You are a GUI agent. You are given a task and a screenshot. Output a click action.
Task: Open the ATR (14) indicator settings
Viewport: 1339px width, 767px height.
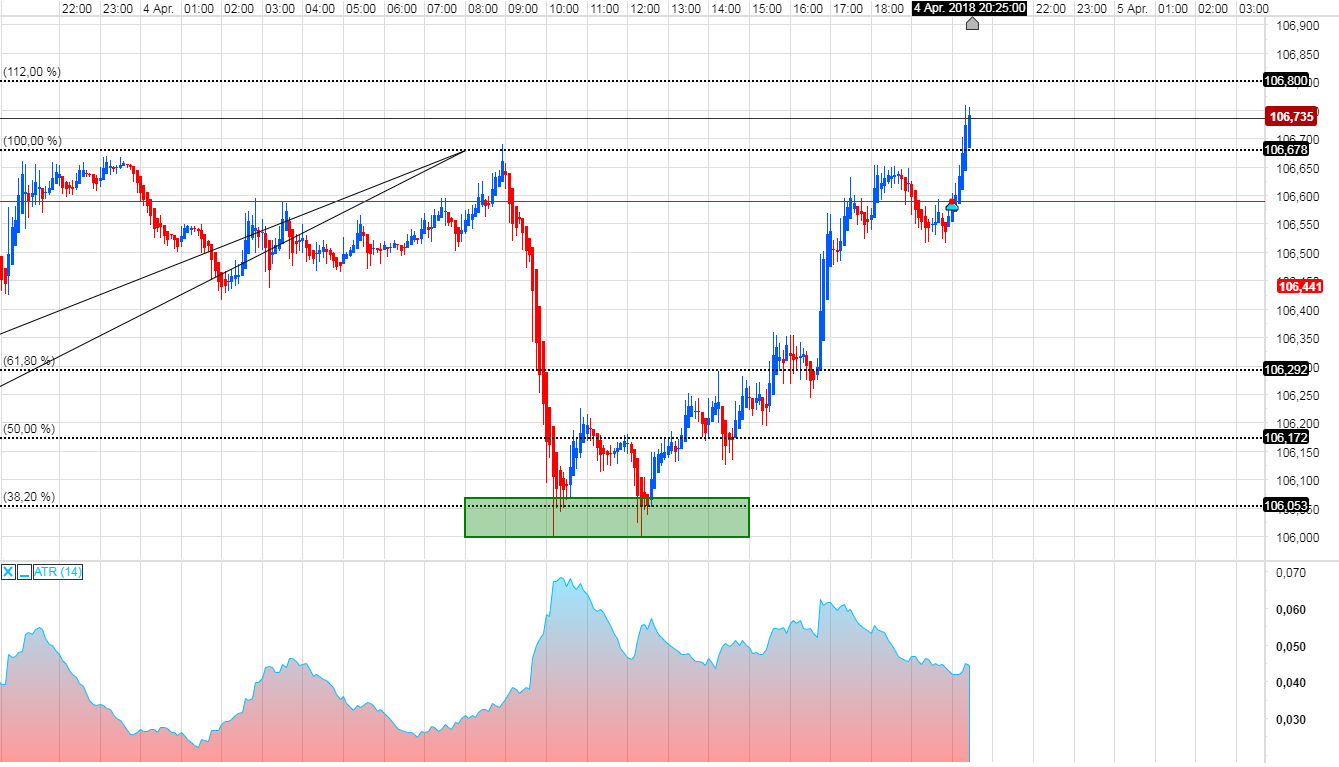[55, 572]
